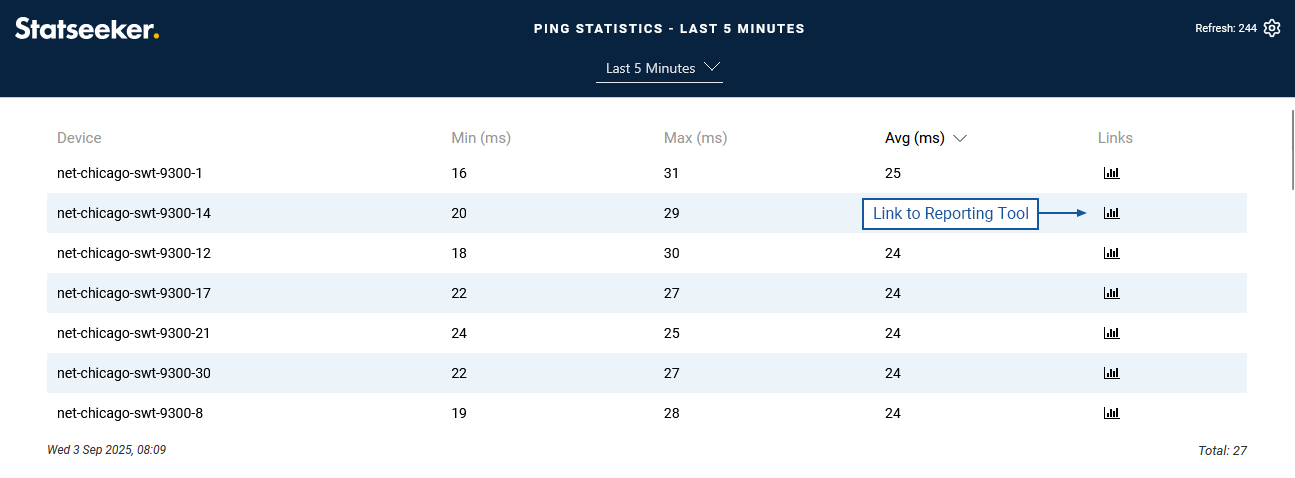Sort by the Device column header
This screenshot has height=478, width=1295.
pos(79,138)
